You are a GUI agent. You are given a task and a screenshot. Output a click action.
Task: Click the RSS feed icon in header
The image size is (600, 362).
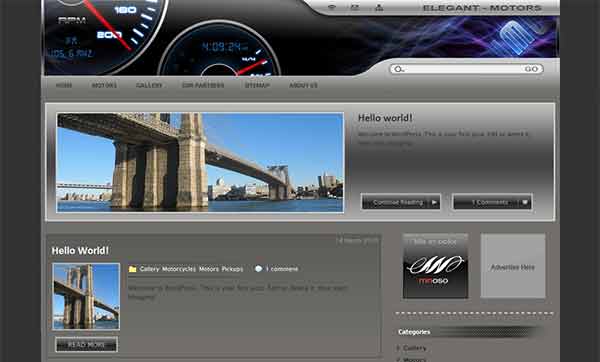332,7
